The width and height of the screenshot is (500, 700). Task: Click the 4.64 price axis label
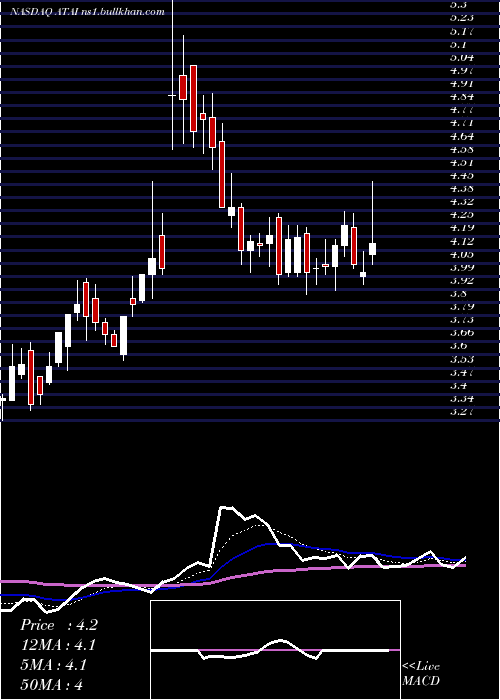click(x=462, y=136)
